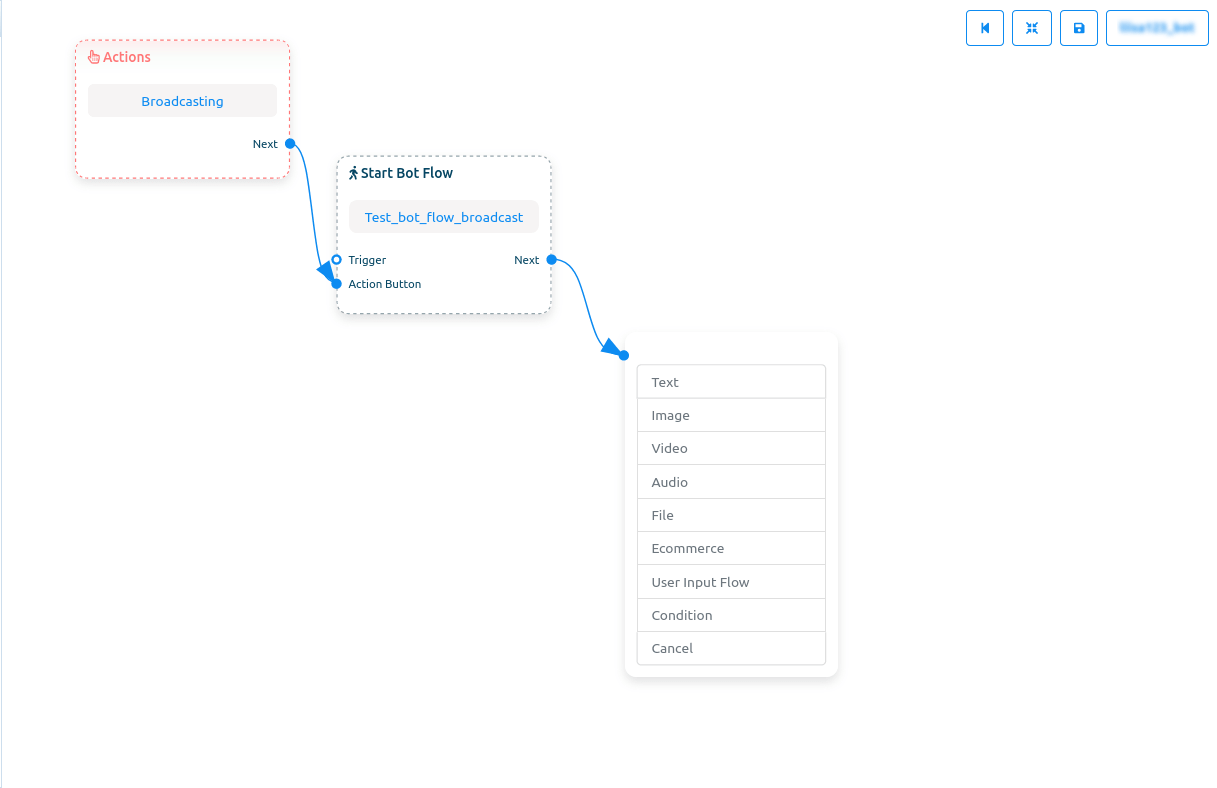The height and width of the screenshot is (788, 1217).
Task: Select User Input Flow option
Action: 731,582
